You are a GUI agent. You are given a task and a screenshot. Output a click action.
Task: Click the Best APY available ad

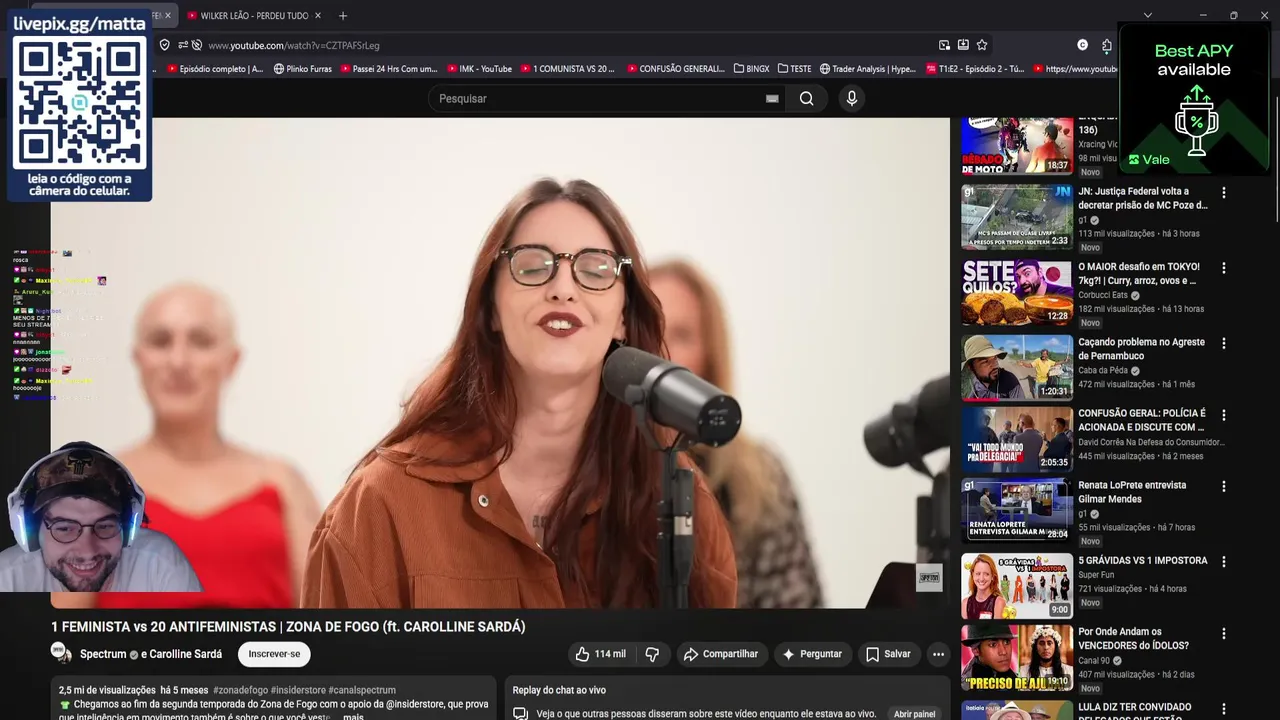pyautogui.click(x=1194, y=98)
